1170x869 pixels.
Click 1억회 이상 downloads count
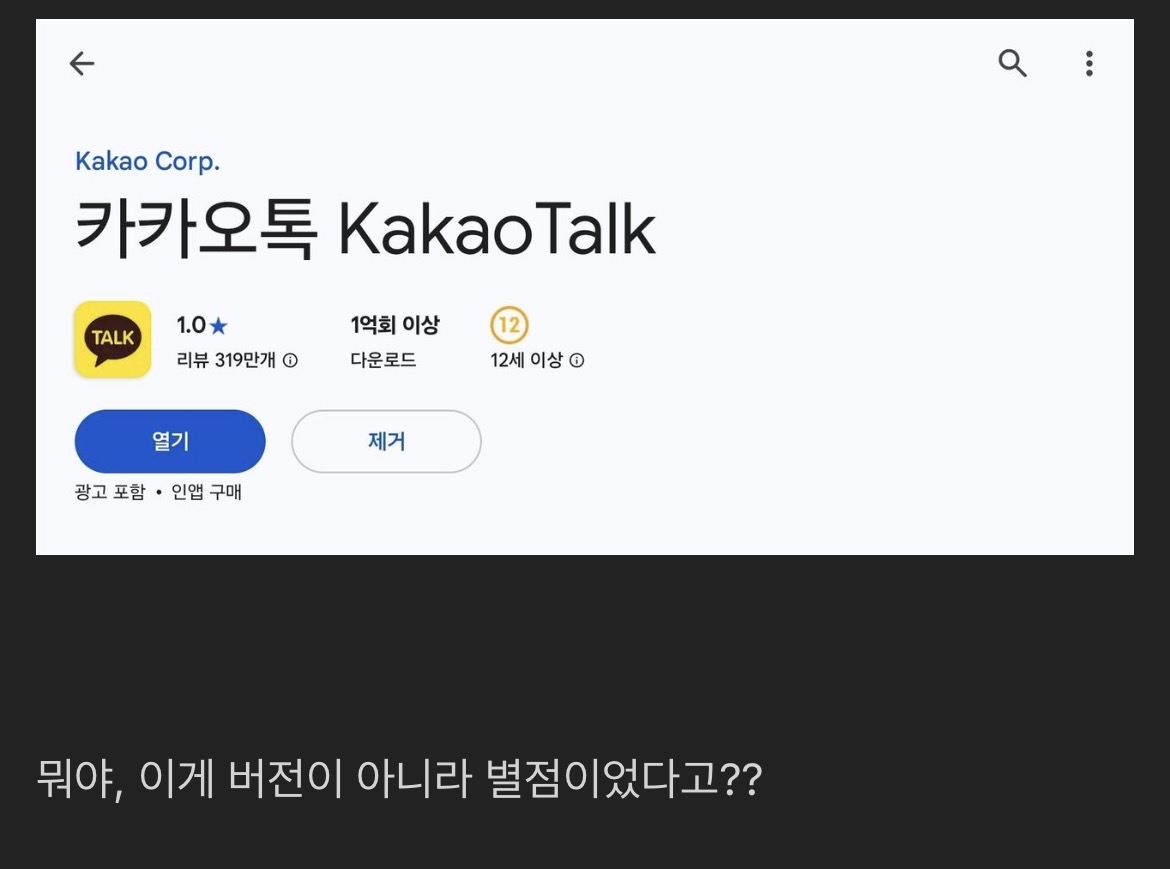394,323
